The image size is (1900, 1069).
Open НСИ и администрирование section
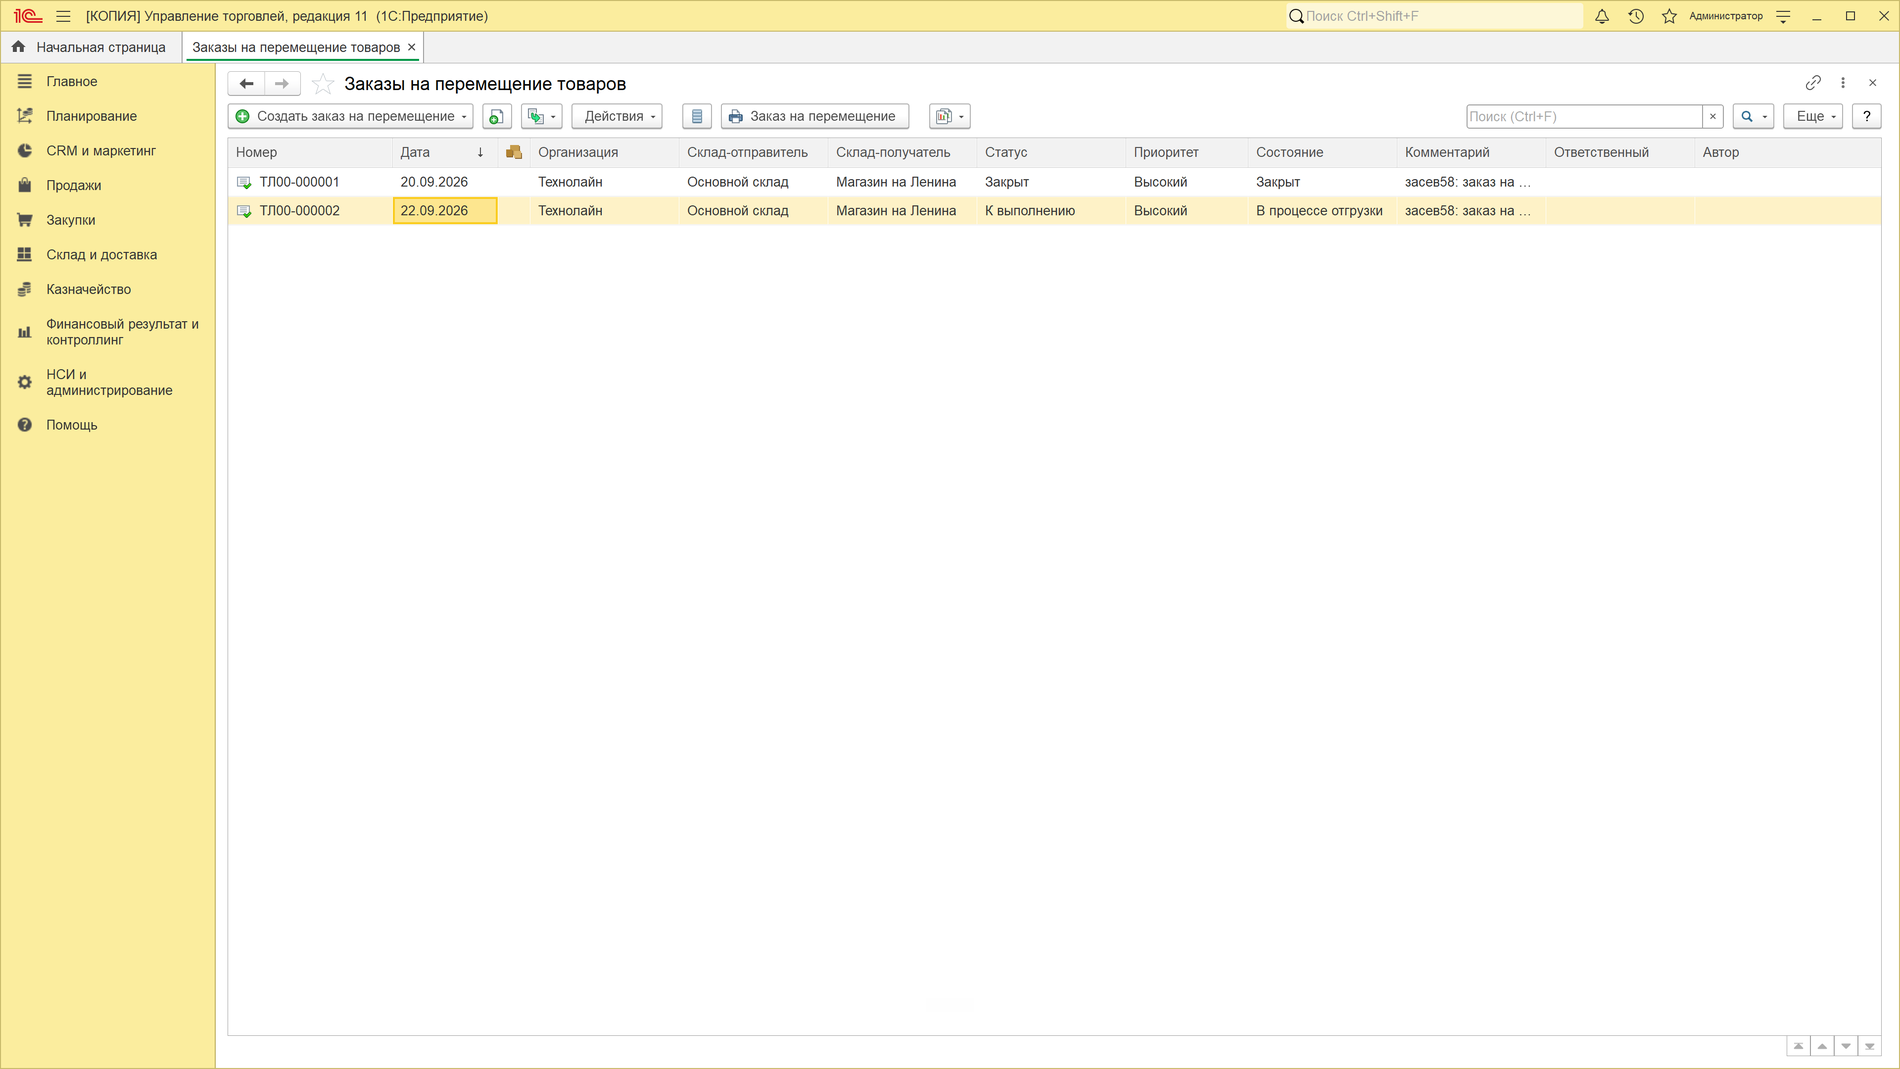coord(109,382)
